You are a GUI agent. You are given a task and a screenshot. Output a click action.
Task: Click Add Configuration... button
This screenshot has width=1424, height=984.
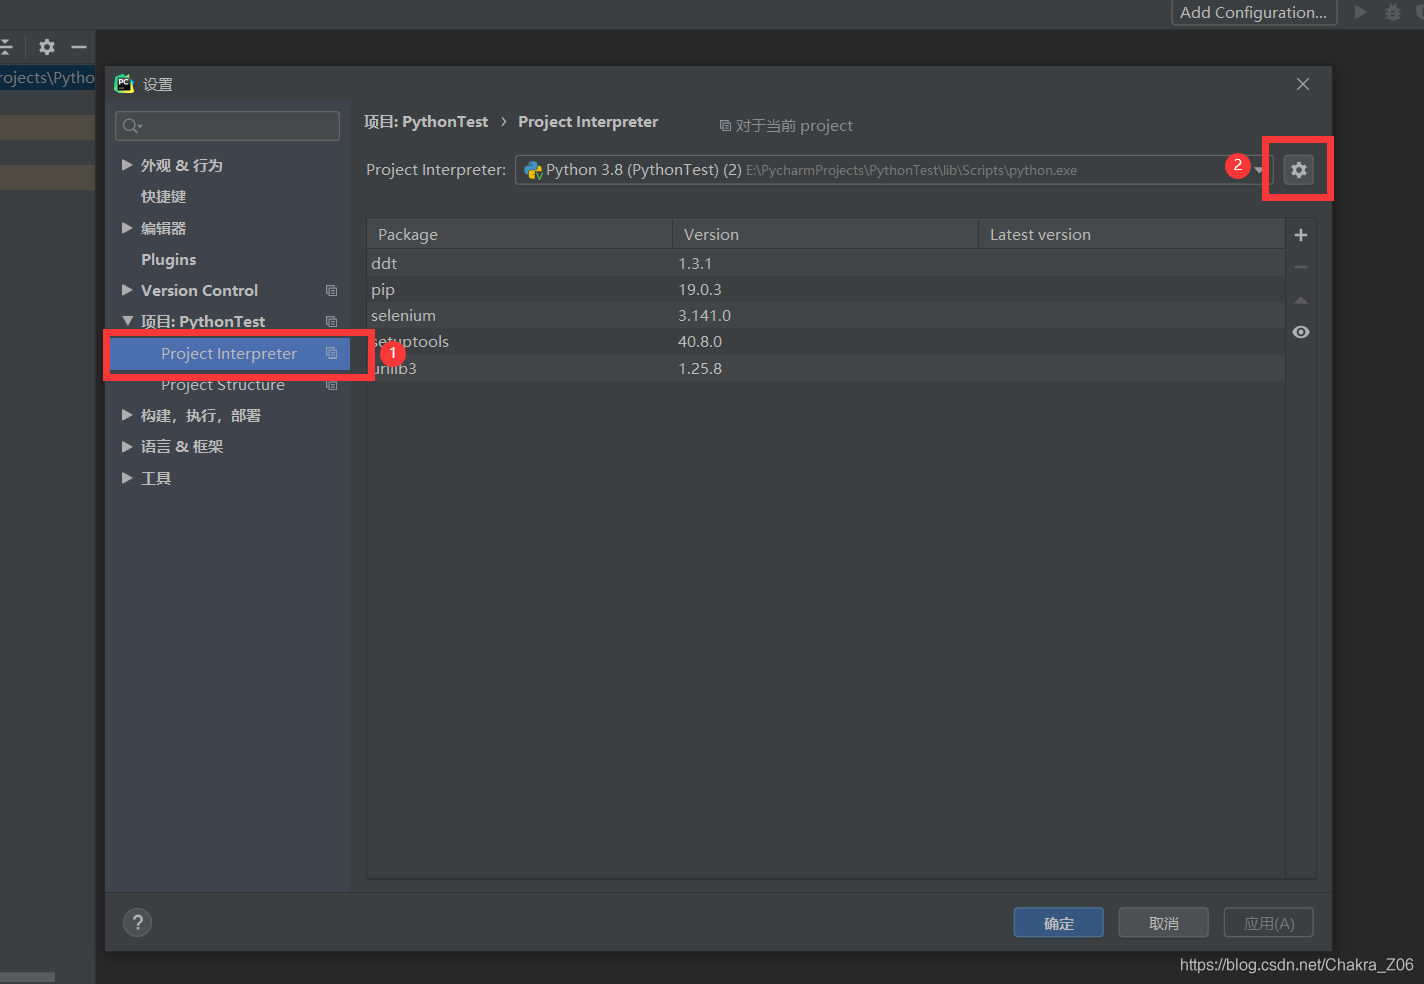[x=1254, y=12]
